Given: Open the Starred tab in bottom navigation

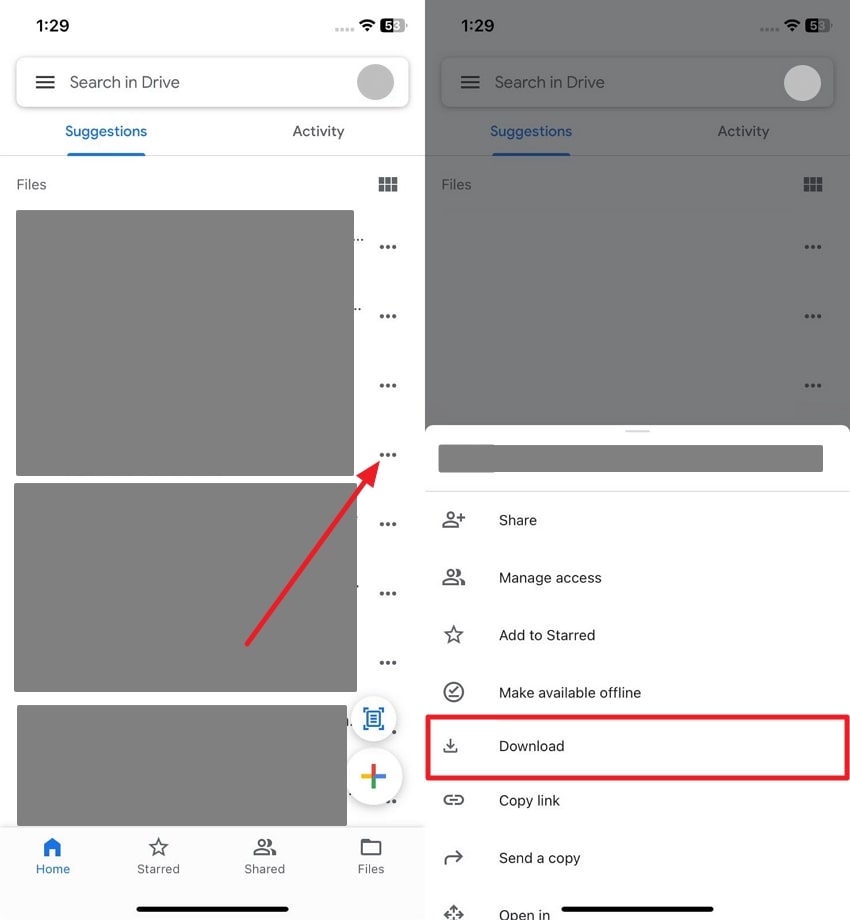Looking at the screenshot, I should pos(158,856).
